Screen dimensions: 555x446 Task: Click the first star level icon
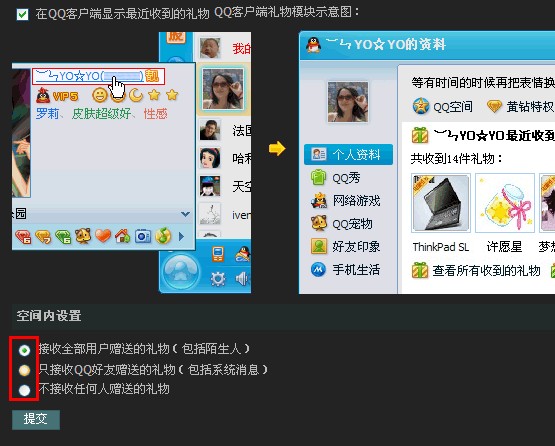(154, 95)
